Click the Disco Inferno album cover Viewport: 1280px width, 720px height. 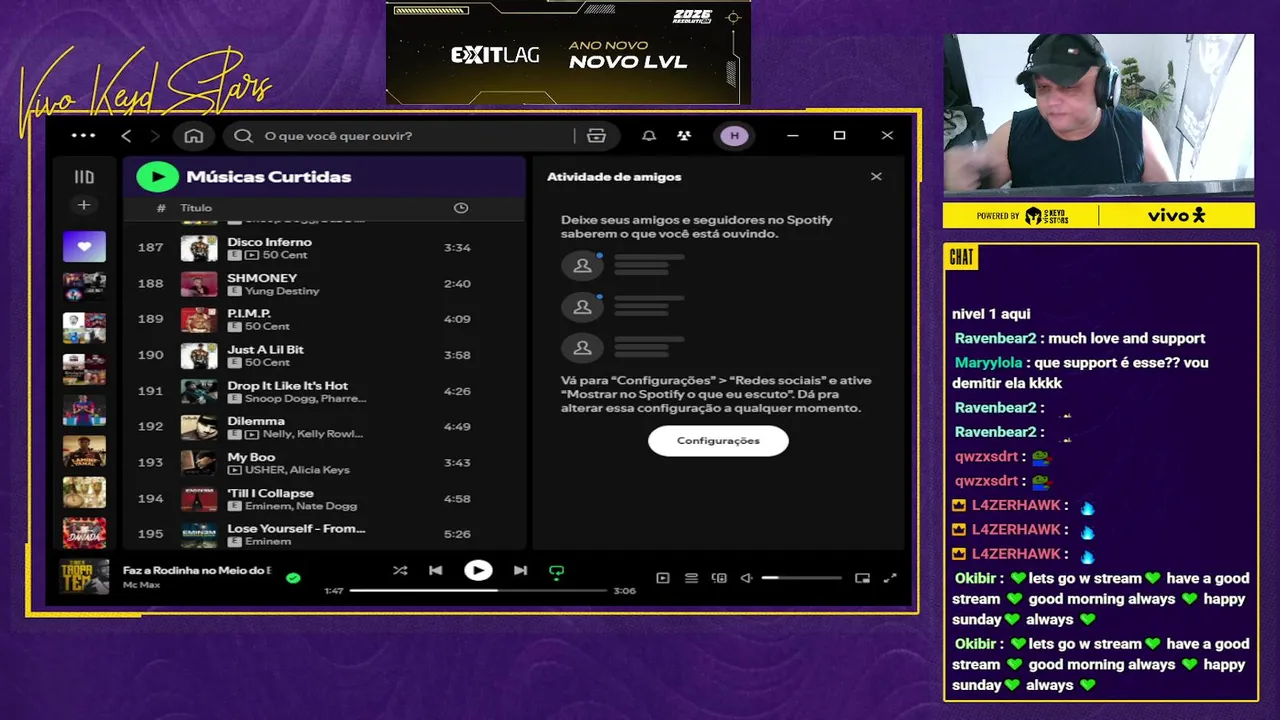[199, 248]
